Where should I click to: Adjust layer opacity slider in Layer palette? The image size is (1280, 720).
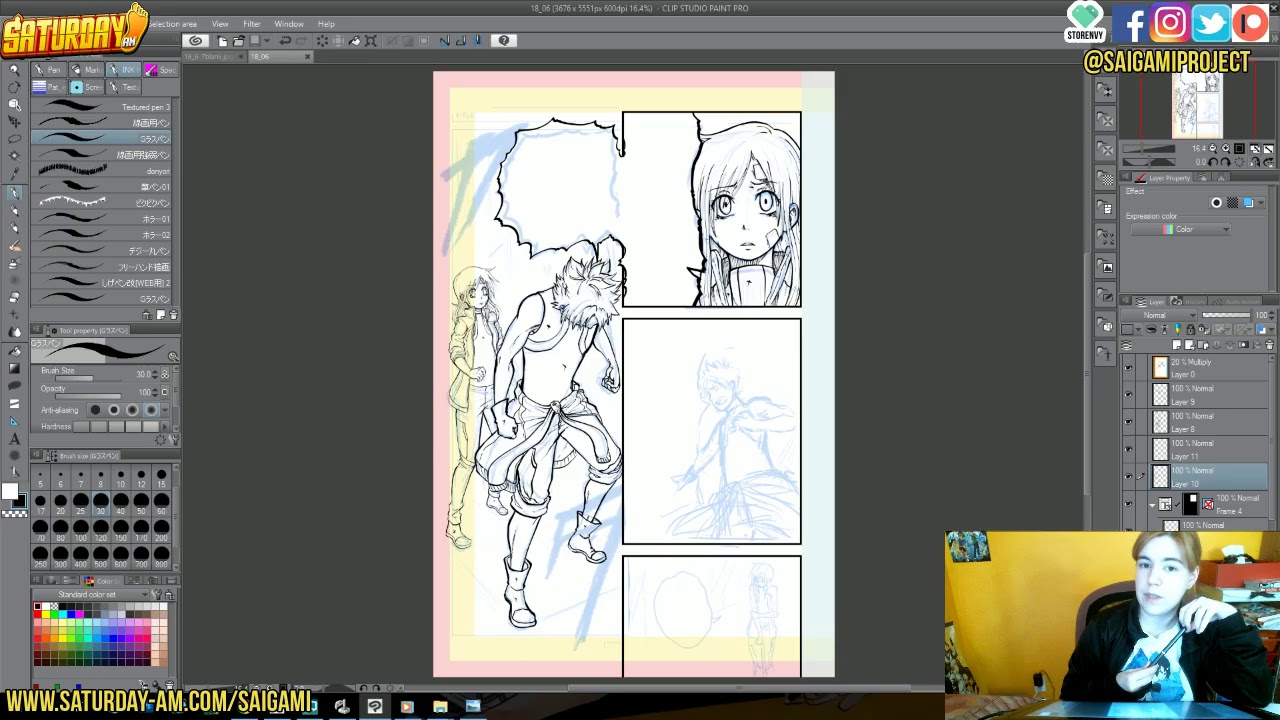coord(1225,315)
